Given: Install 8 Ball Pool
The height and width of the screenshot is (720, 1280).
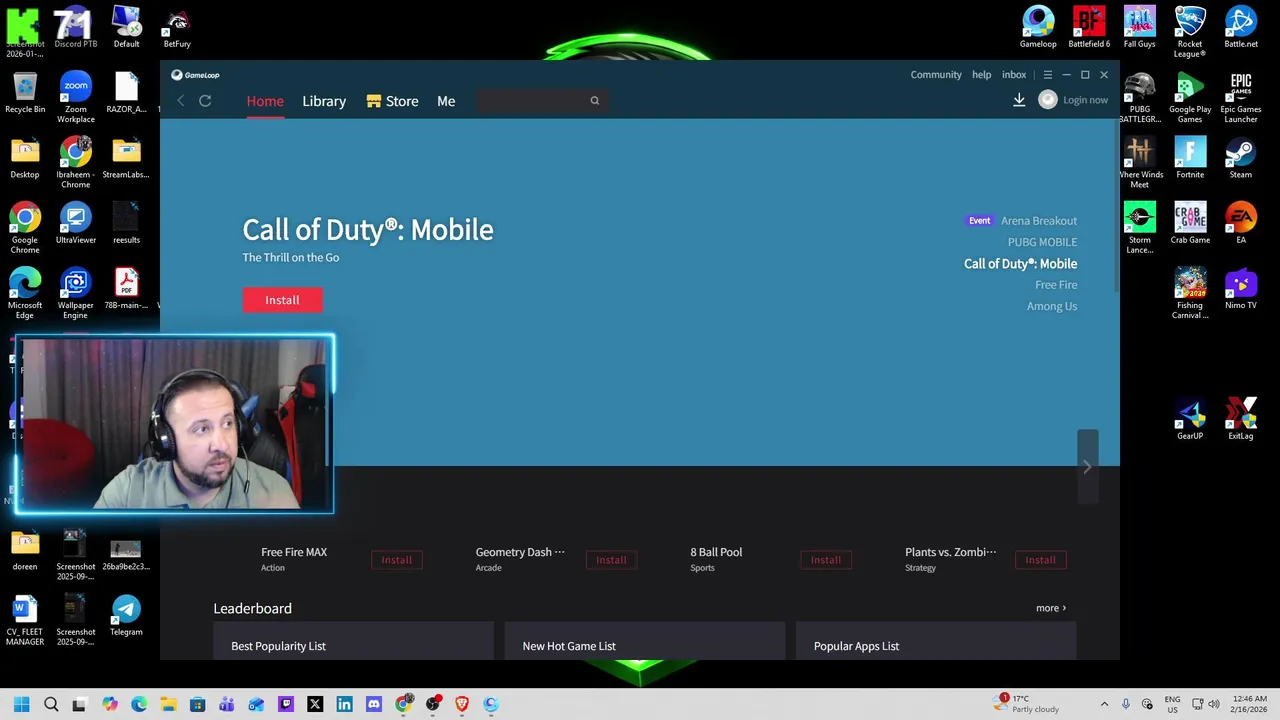Looking at the screenshot, I should coord(826,560).
